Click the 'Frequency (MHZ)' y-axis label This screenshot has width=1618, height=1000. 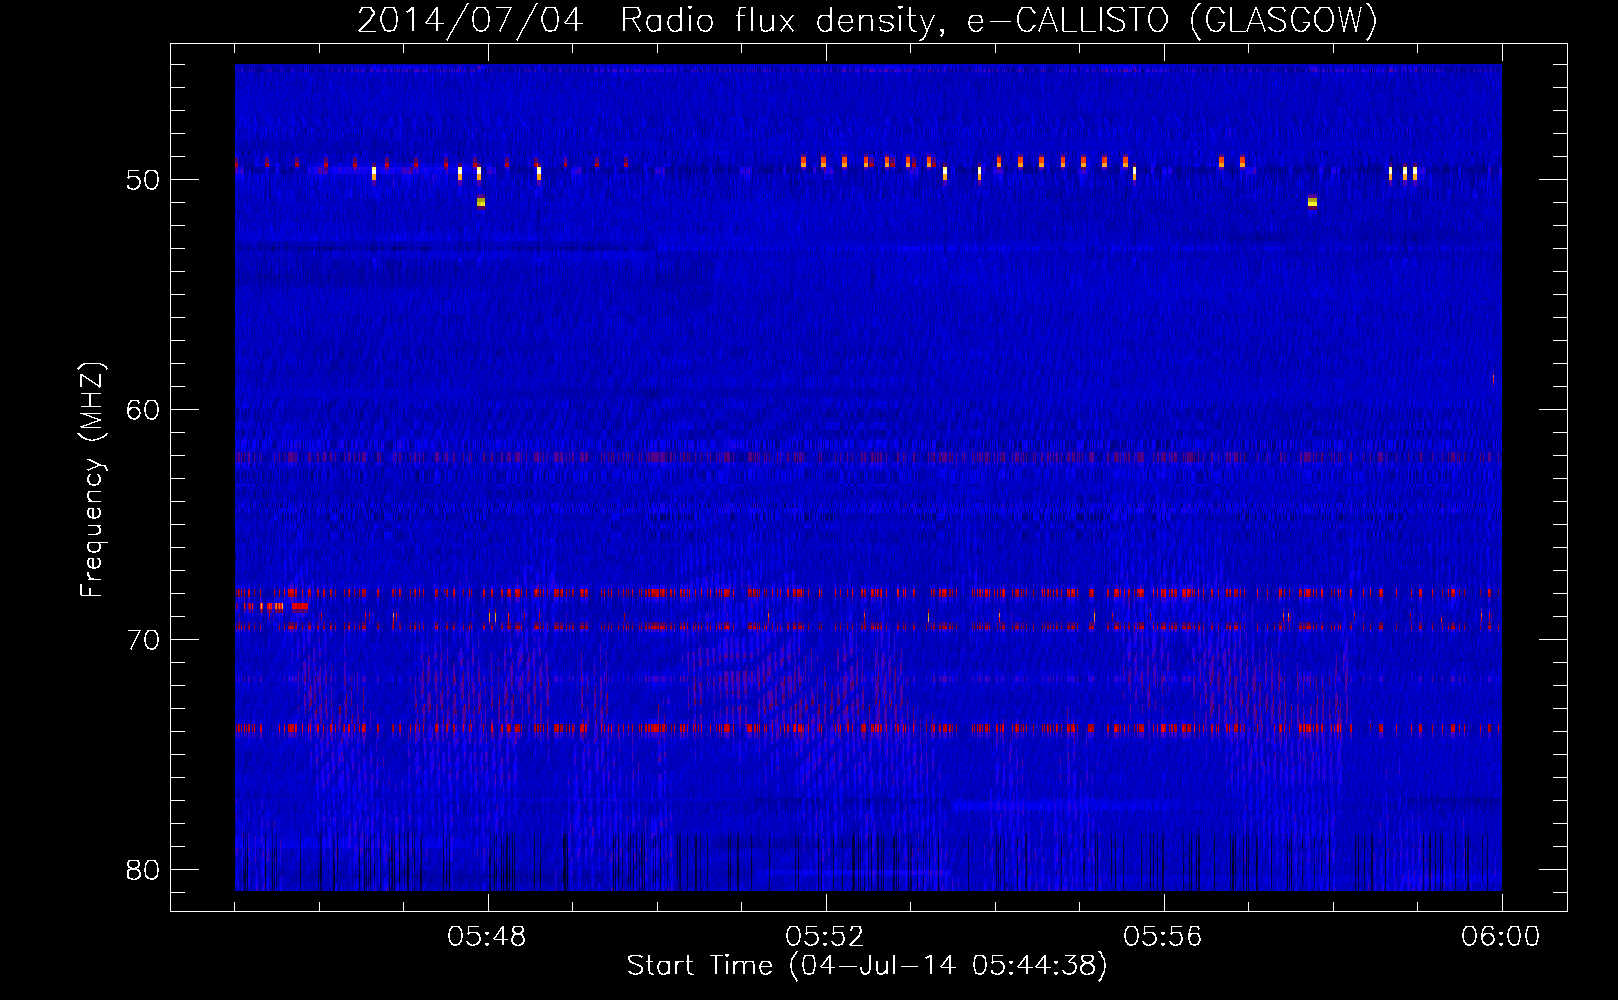(x=92, y=480)
